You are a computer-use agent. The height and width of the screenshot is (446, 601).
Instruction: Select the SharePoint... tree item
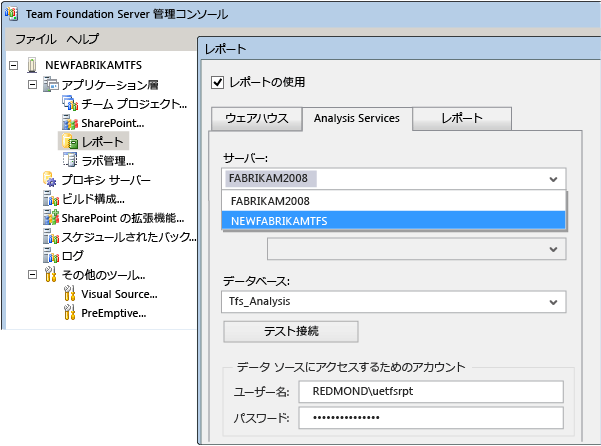113,123
